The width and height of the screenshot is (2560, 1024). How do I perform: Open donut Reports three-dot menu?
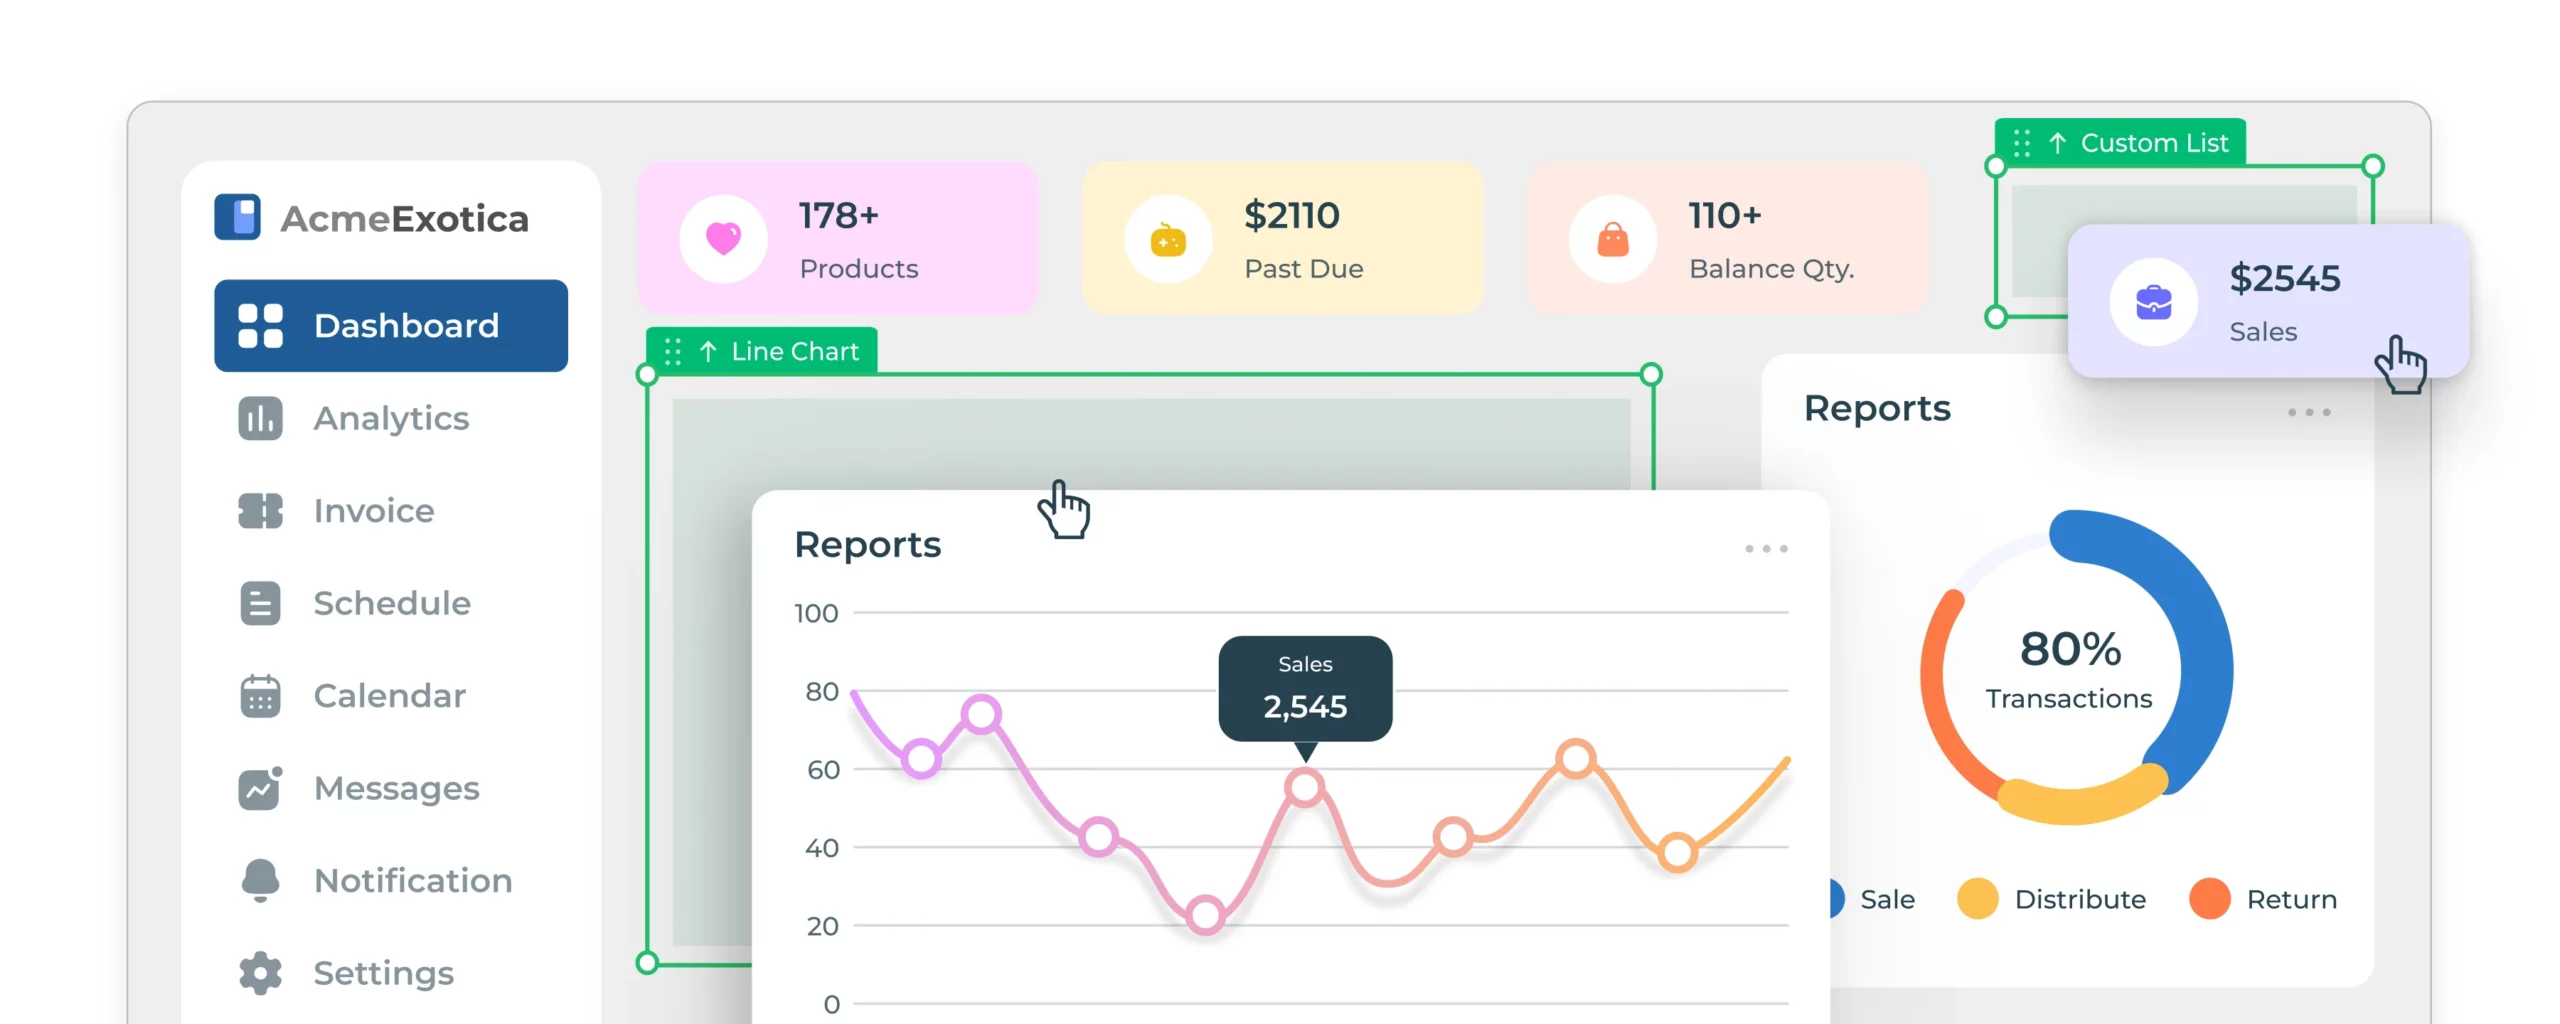point(2309,412)
